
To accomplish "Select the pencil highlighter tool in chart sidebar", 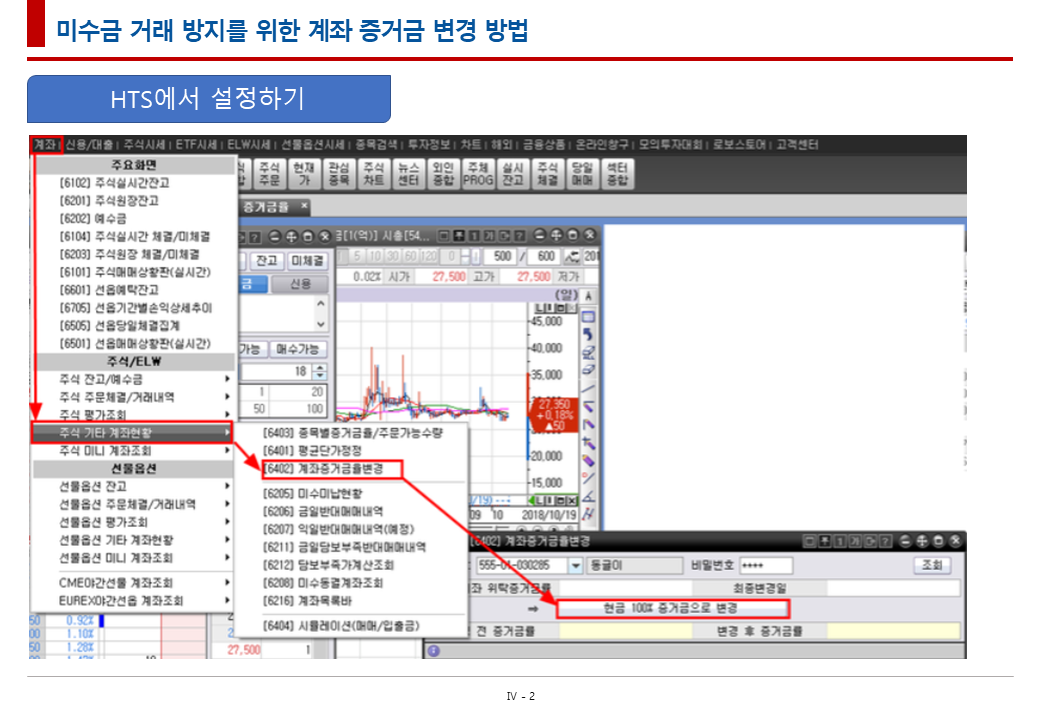I will [588, 460].
